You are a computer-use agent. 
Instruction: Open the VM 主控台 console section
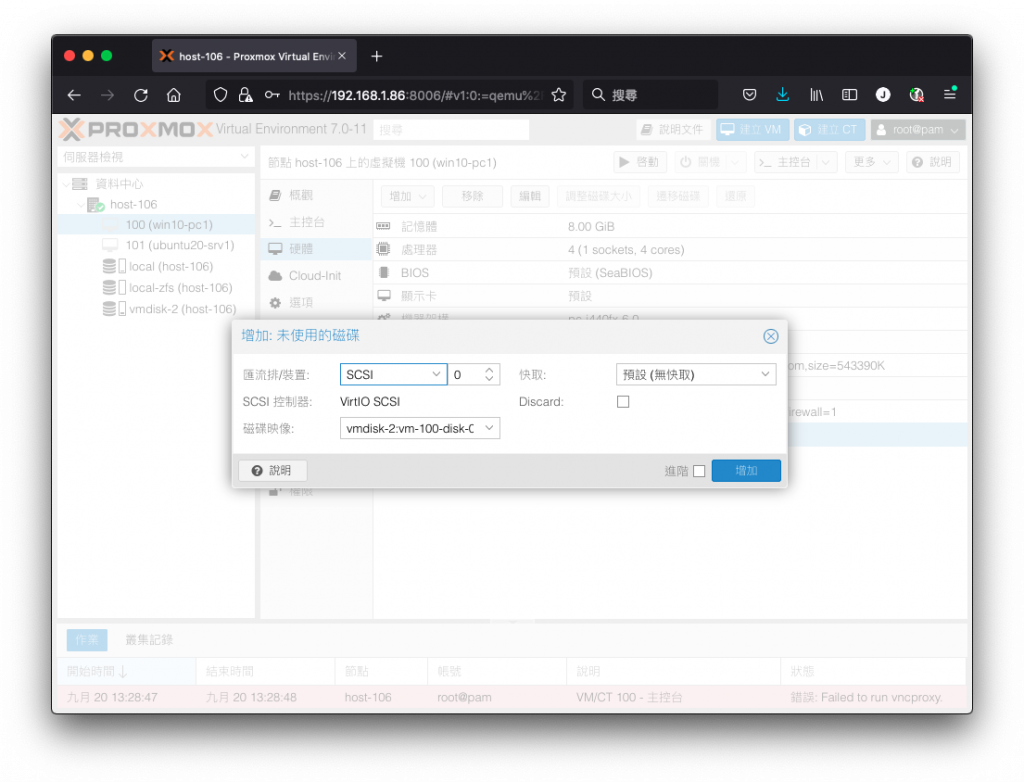[x=316, y=222]
